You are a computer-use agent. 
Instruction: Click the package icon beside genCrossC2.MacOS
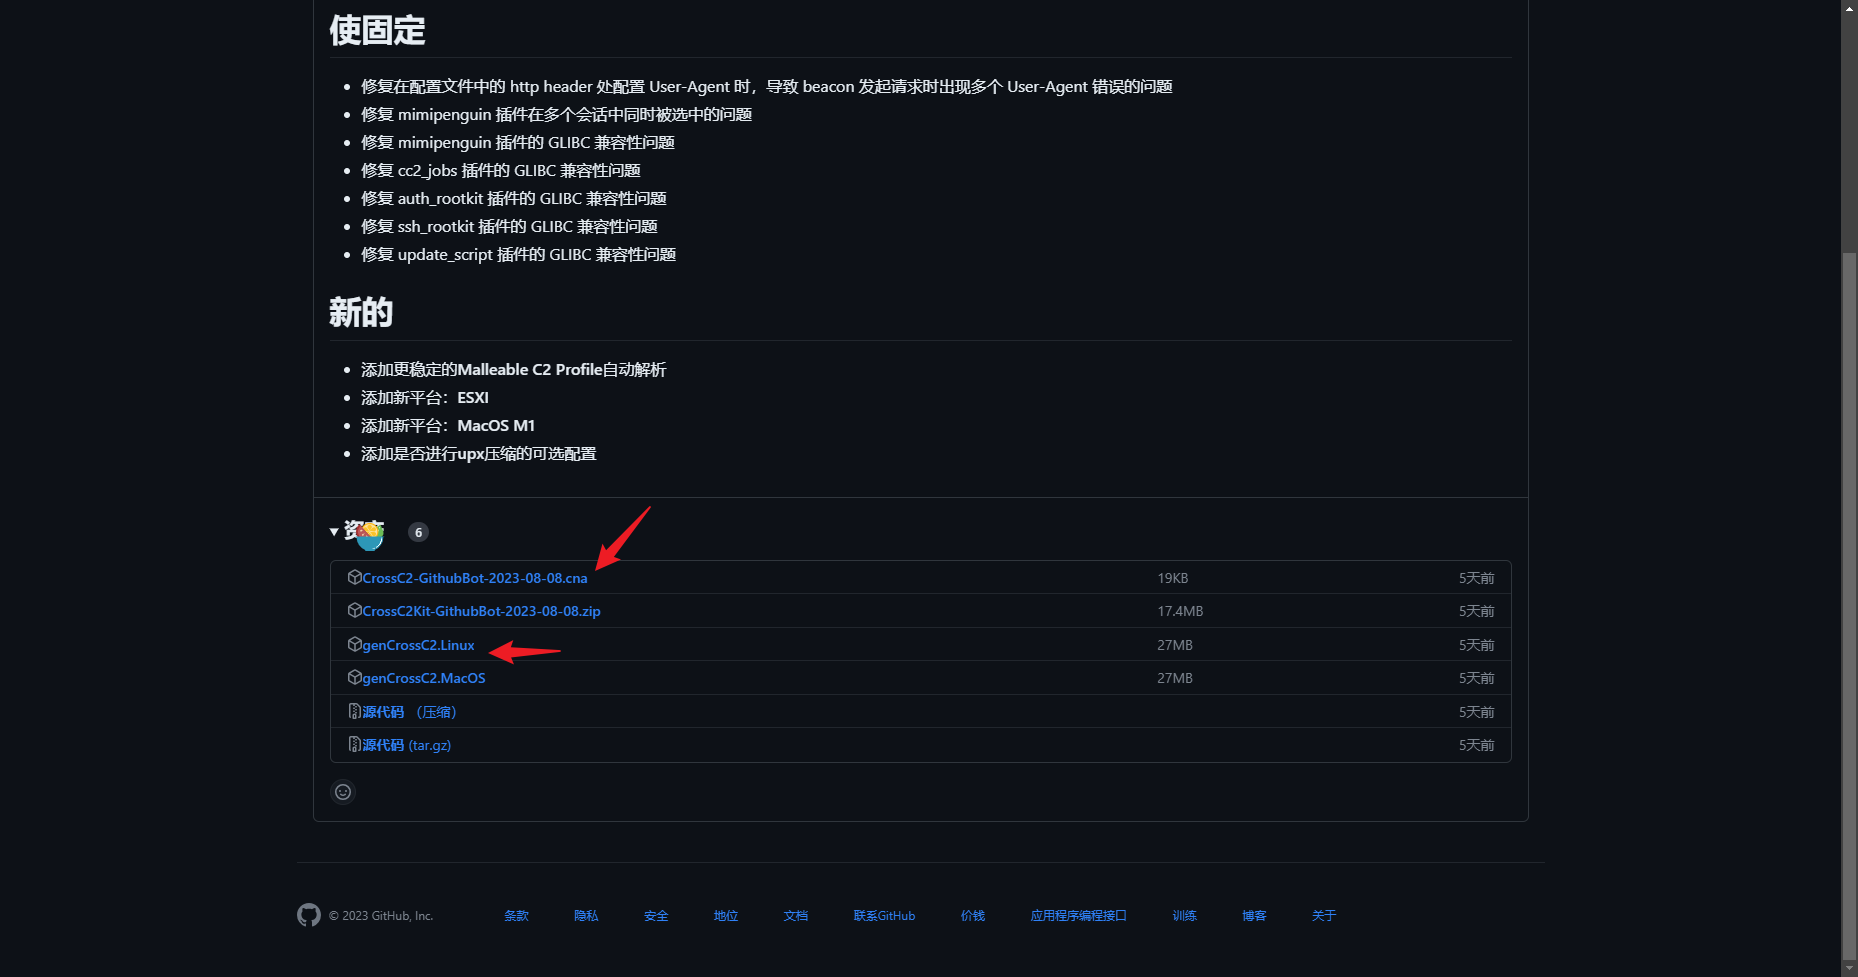pos(356,677)
